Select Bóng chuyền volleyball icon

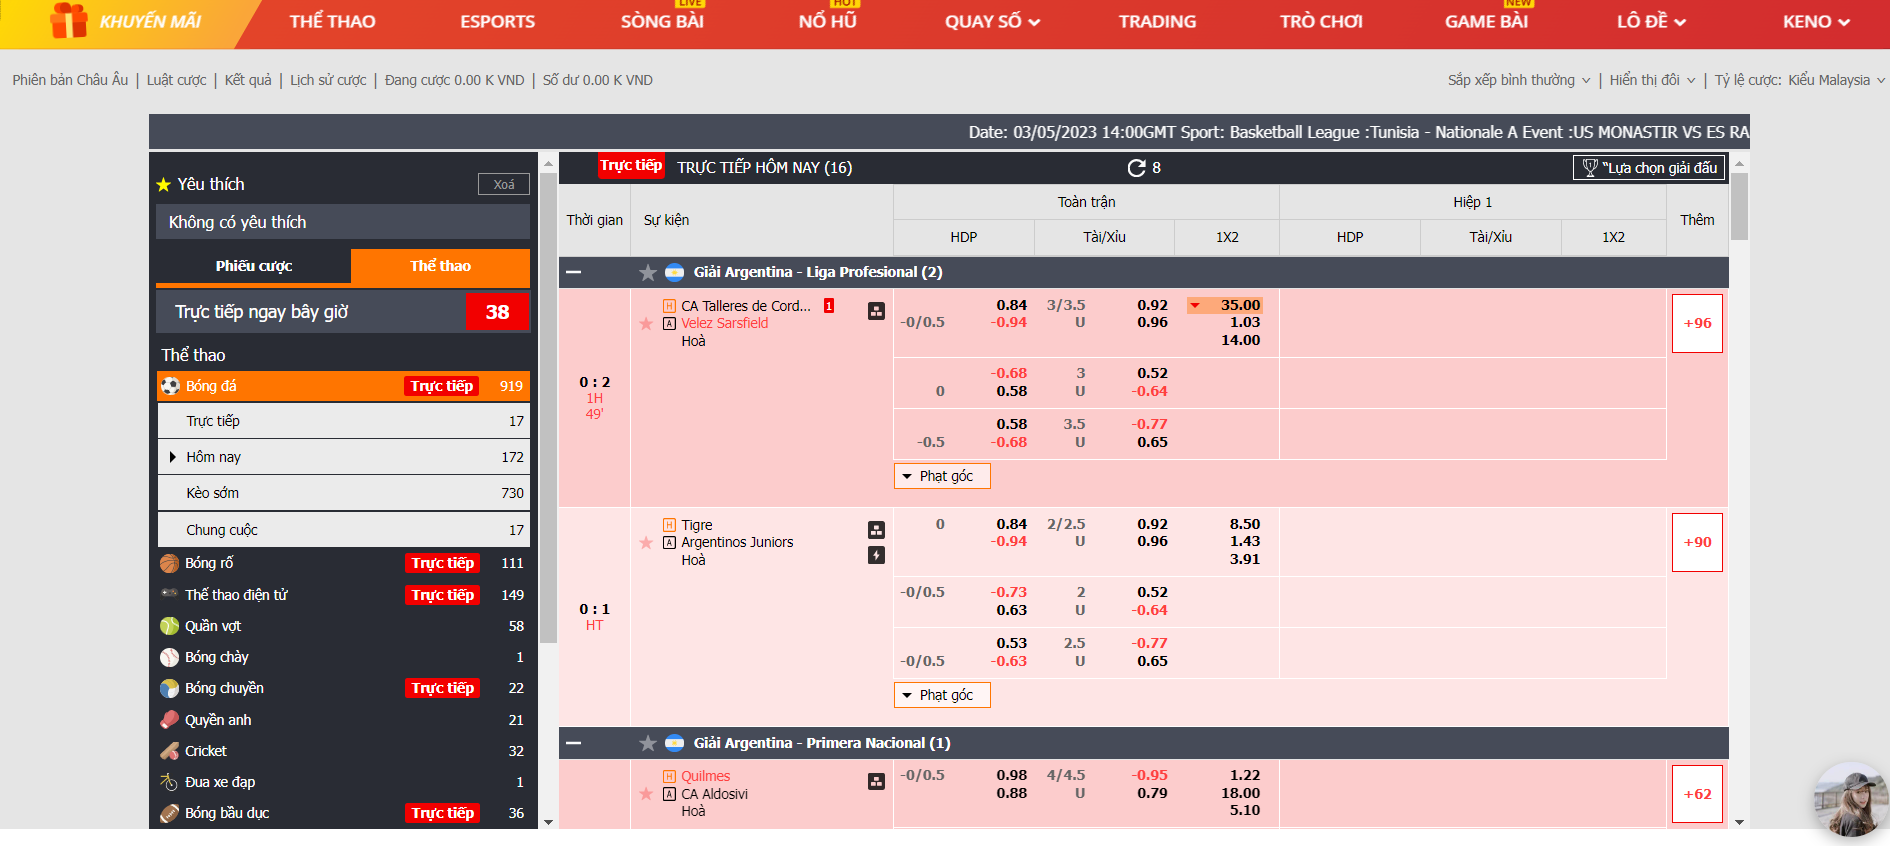tap(170, 688)
